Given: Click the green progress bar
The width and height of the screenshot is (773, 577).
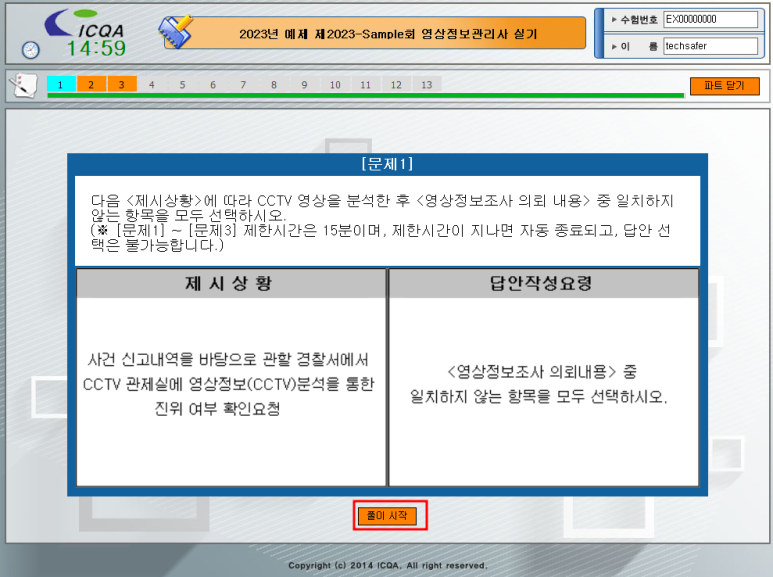Looking at the screenshot, I should [365, 96].
